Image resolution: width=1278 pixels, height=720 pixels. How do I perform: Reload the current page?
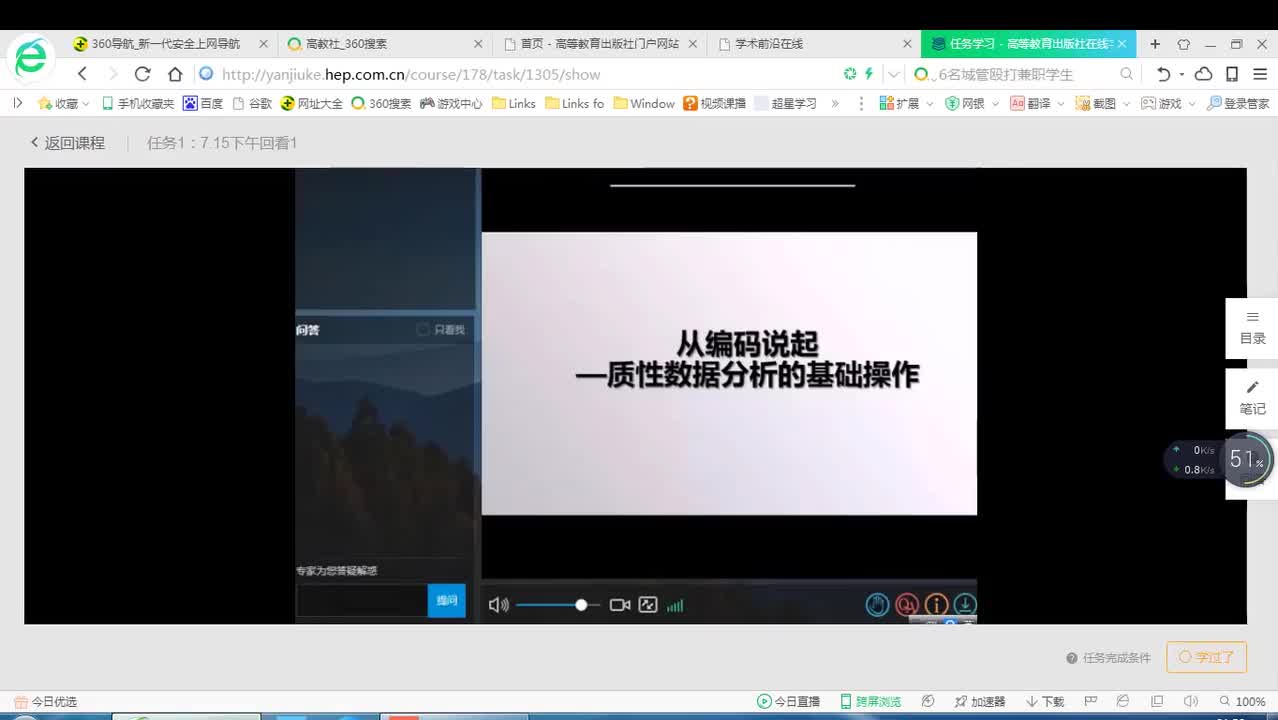[x=142, y=74]
